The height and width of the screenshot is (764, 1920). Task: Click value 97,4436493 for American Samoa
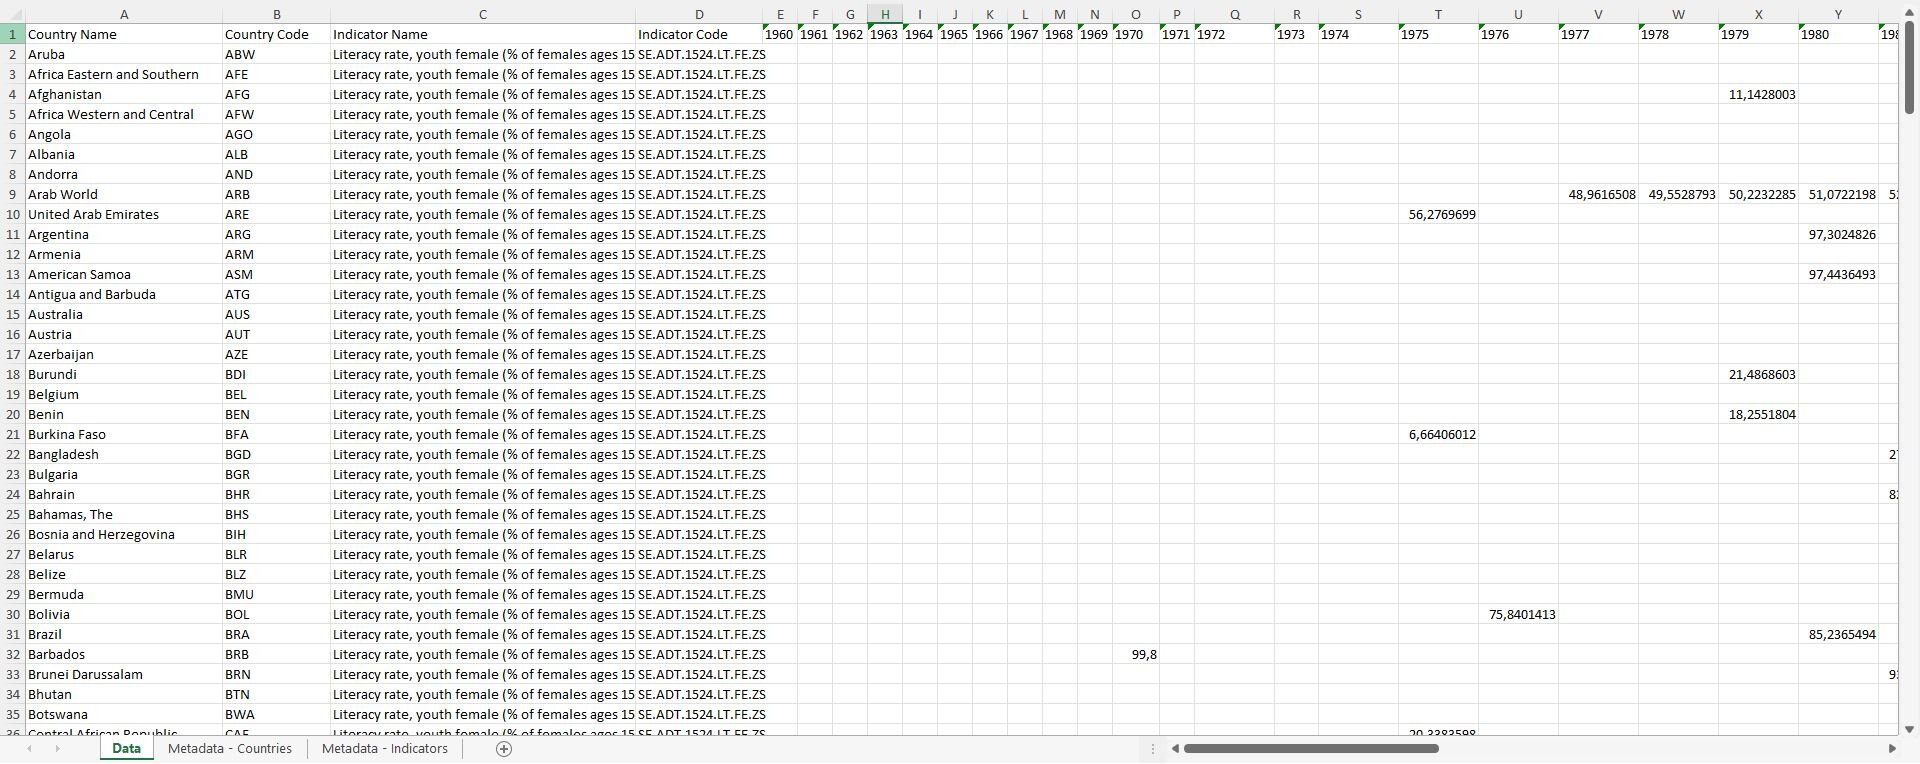tap(1838, 274)
